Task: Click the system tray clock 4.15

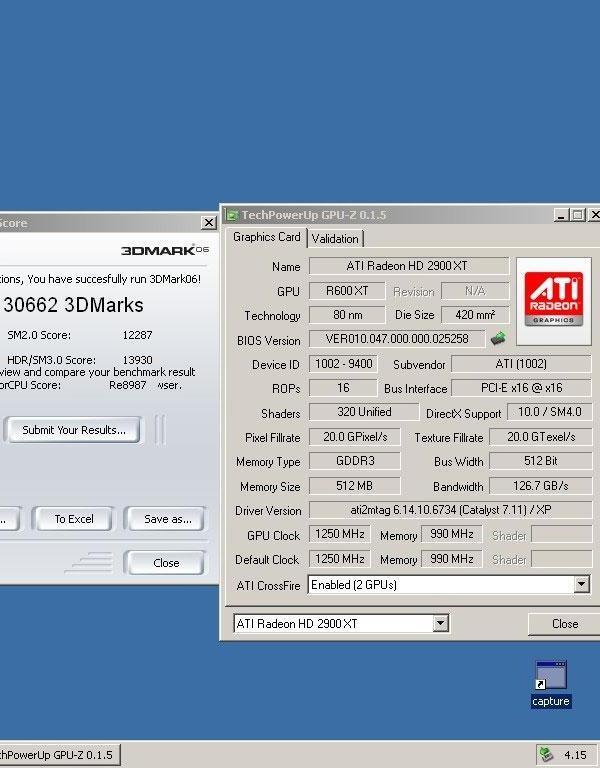Action: [x=575, y=755]
